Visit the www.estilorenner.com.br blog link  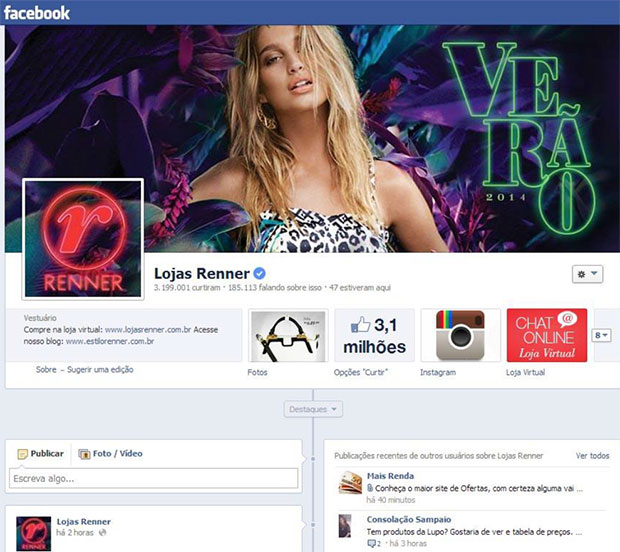point(110,341)
